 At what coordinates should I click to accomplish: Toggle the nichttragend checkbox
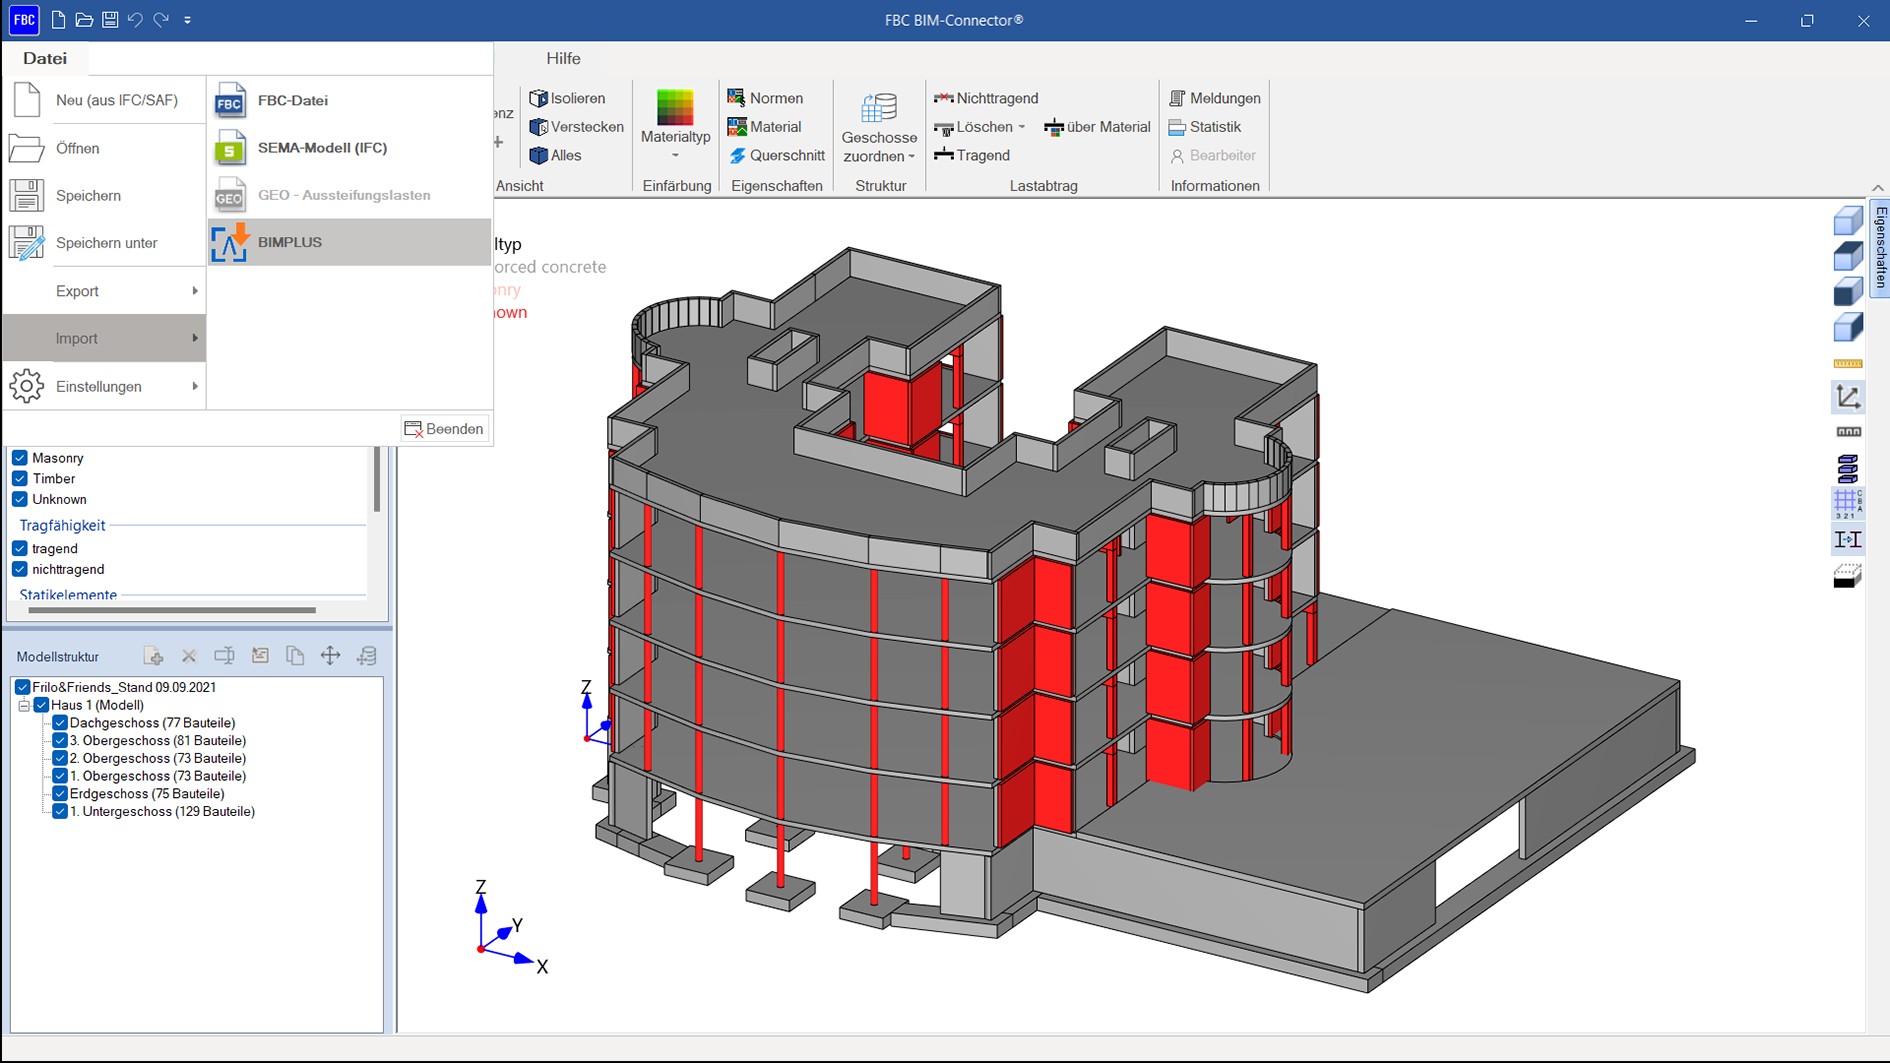pos(20,570)
